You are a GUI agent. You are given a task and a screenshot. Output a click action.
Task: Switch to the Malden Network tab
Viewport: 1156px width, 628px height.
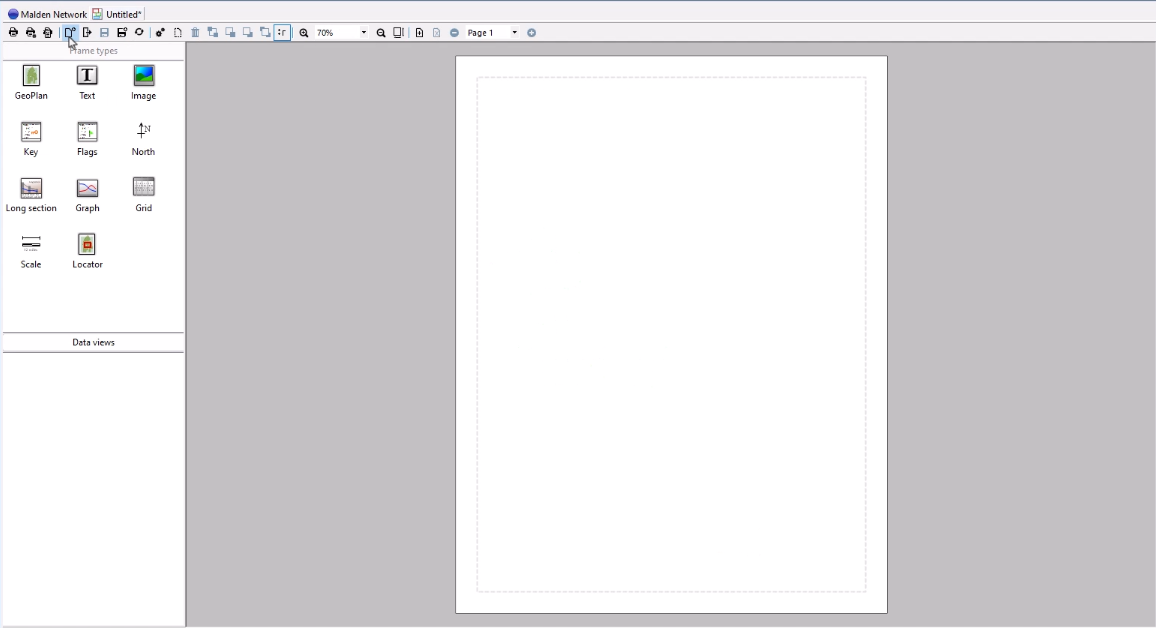(46, 13)
